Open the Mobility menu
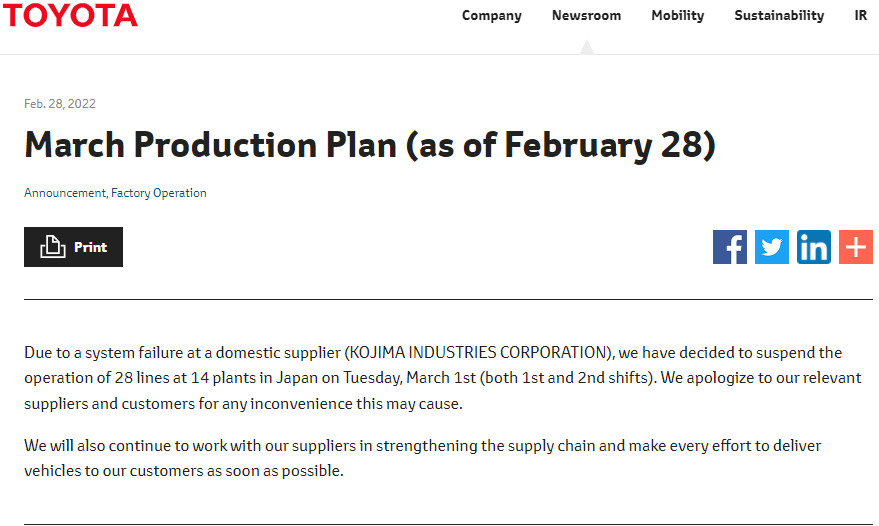This screenshot has height=526, width=879. tap(678, 15)
